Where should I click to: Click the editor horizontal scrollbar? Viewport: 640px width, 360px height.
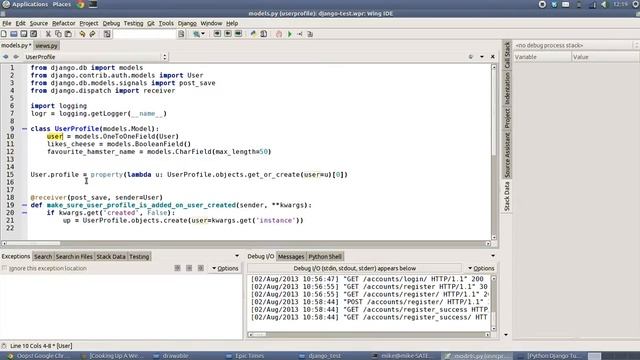click(x=246, y=244)
